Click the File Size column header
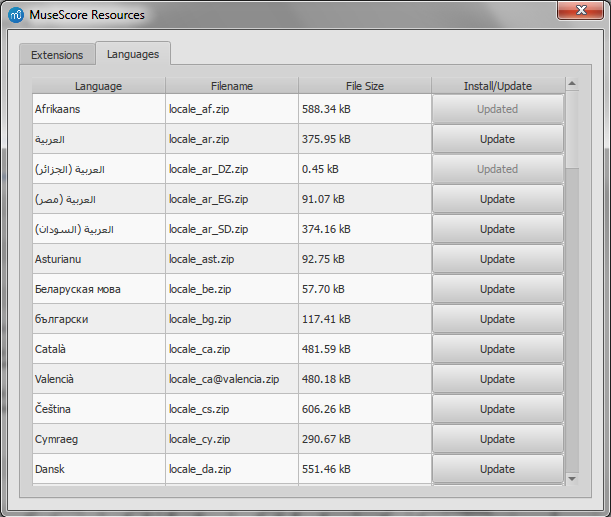Screen dimensions: 611x517 (365, 86)
